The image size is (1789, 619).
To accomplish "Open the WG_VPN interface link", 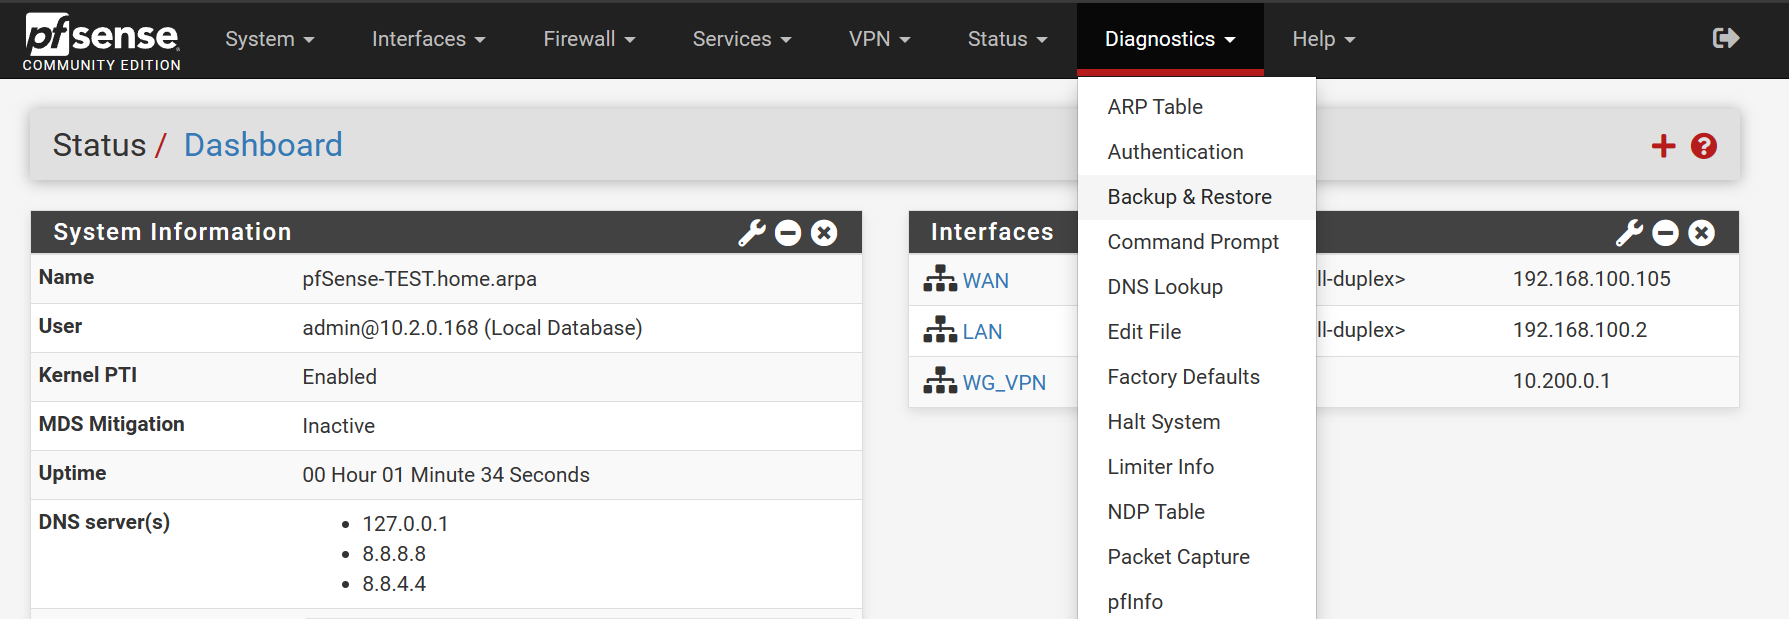I will (1004, 383).
